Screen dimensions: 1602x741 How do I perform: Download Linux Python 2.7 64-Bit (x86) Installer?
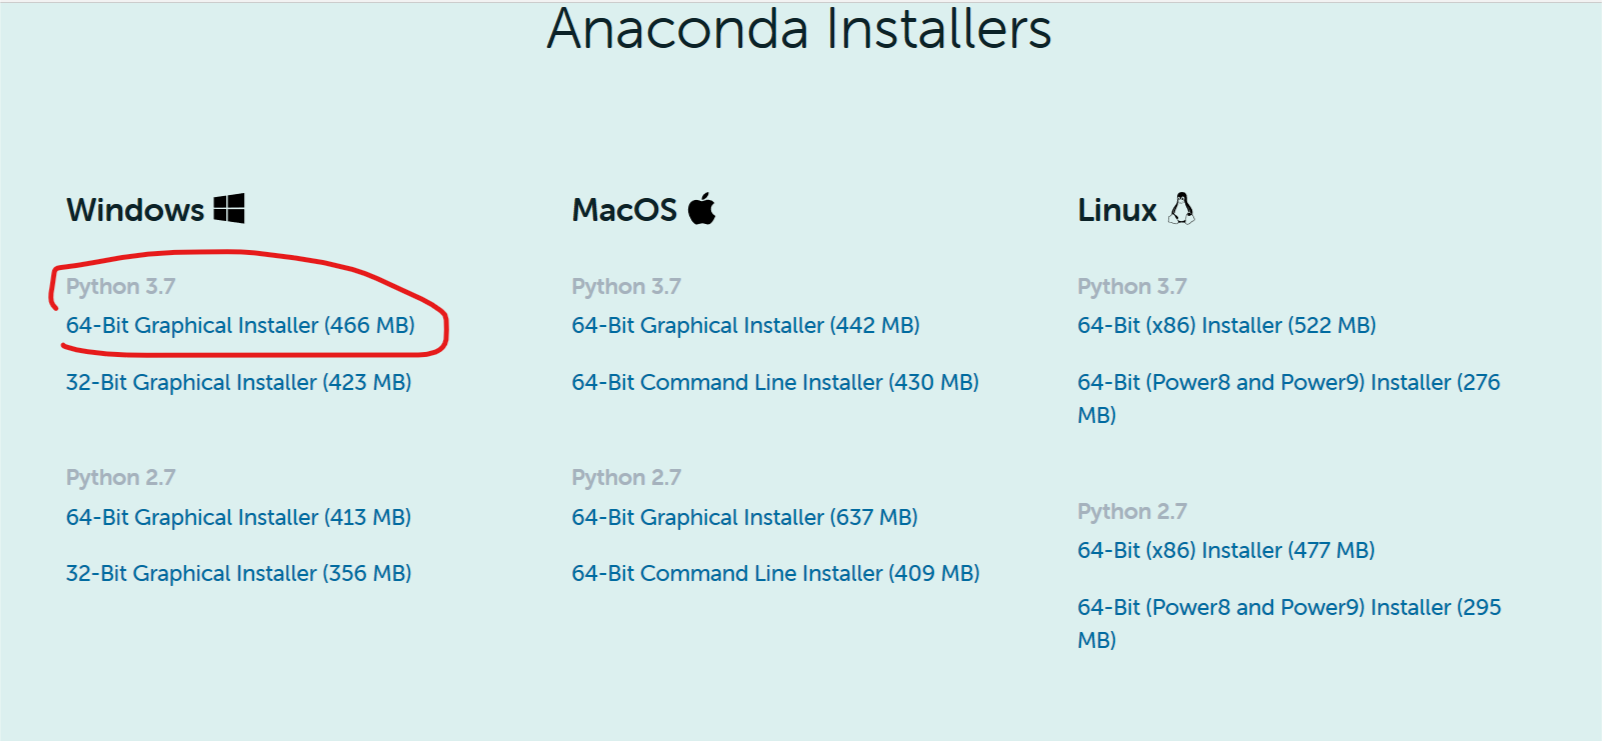click(x=1226, y=551)
